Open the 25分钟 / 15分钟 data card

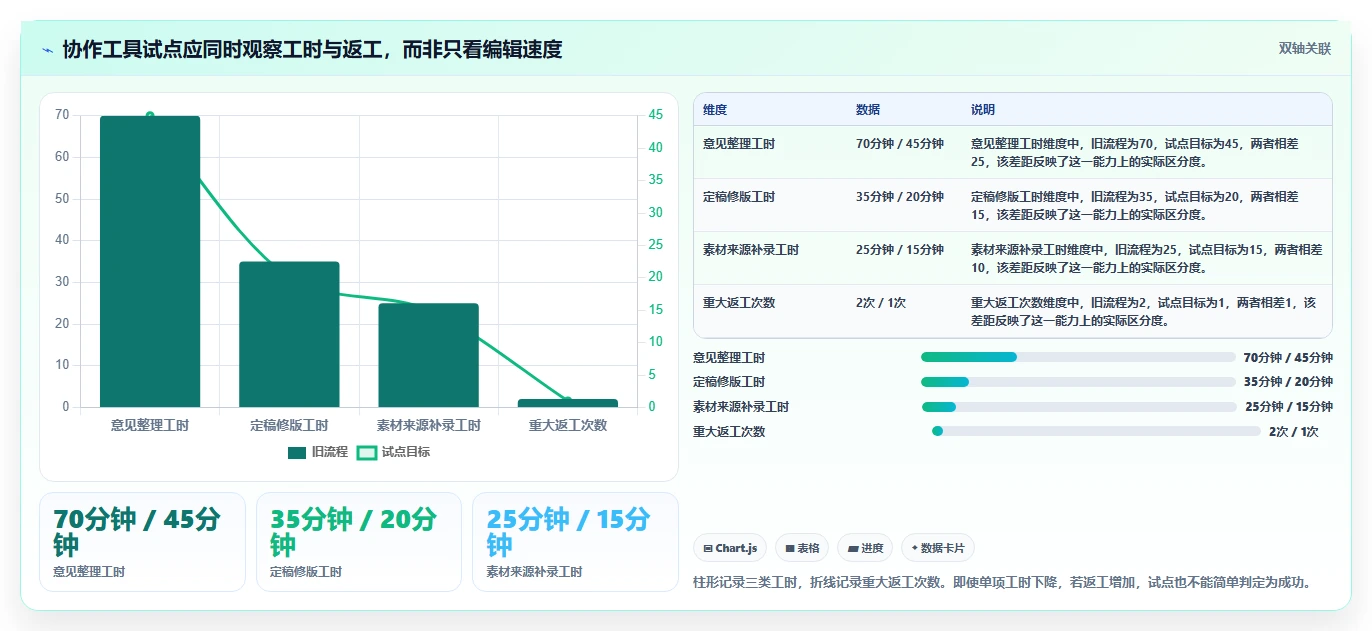(575, 542)
